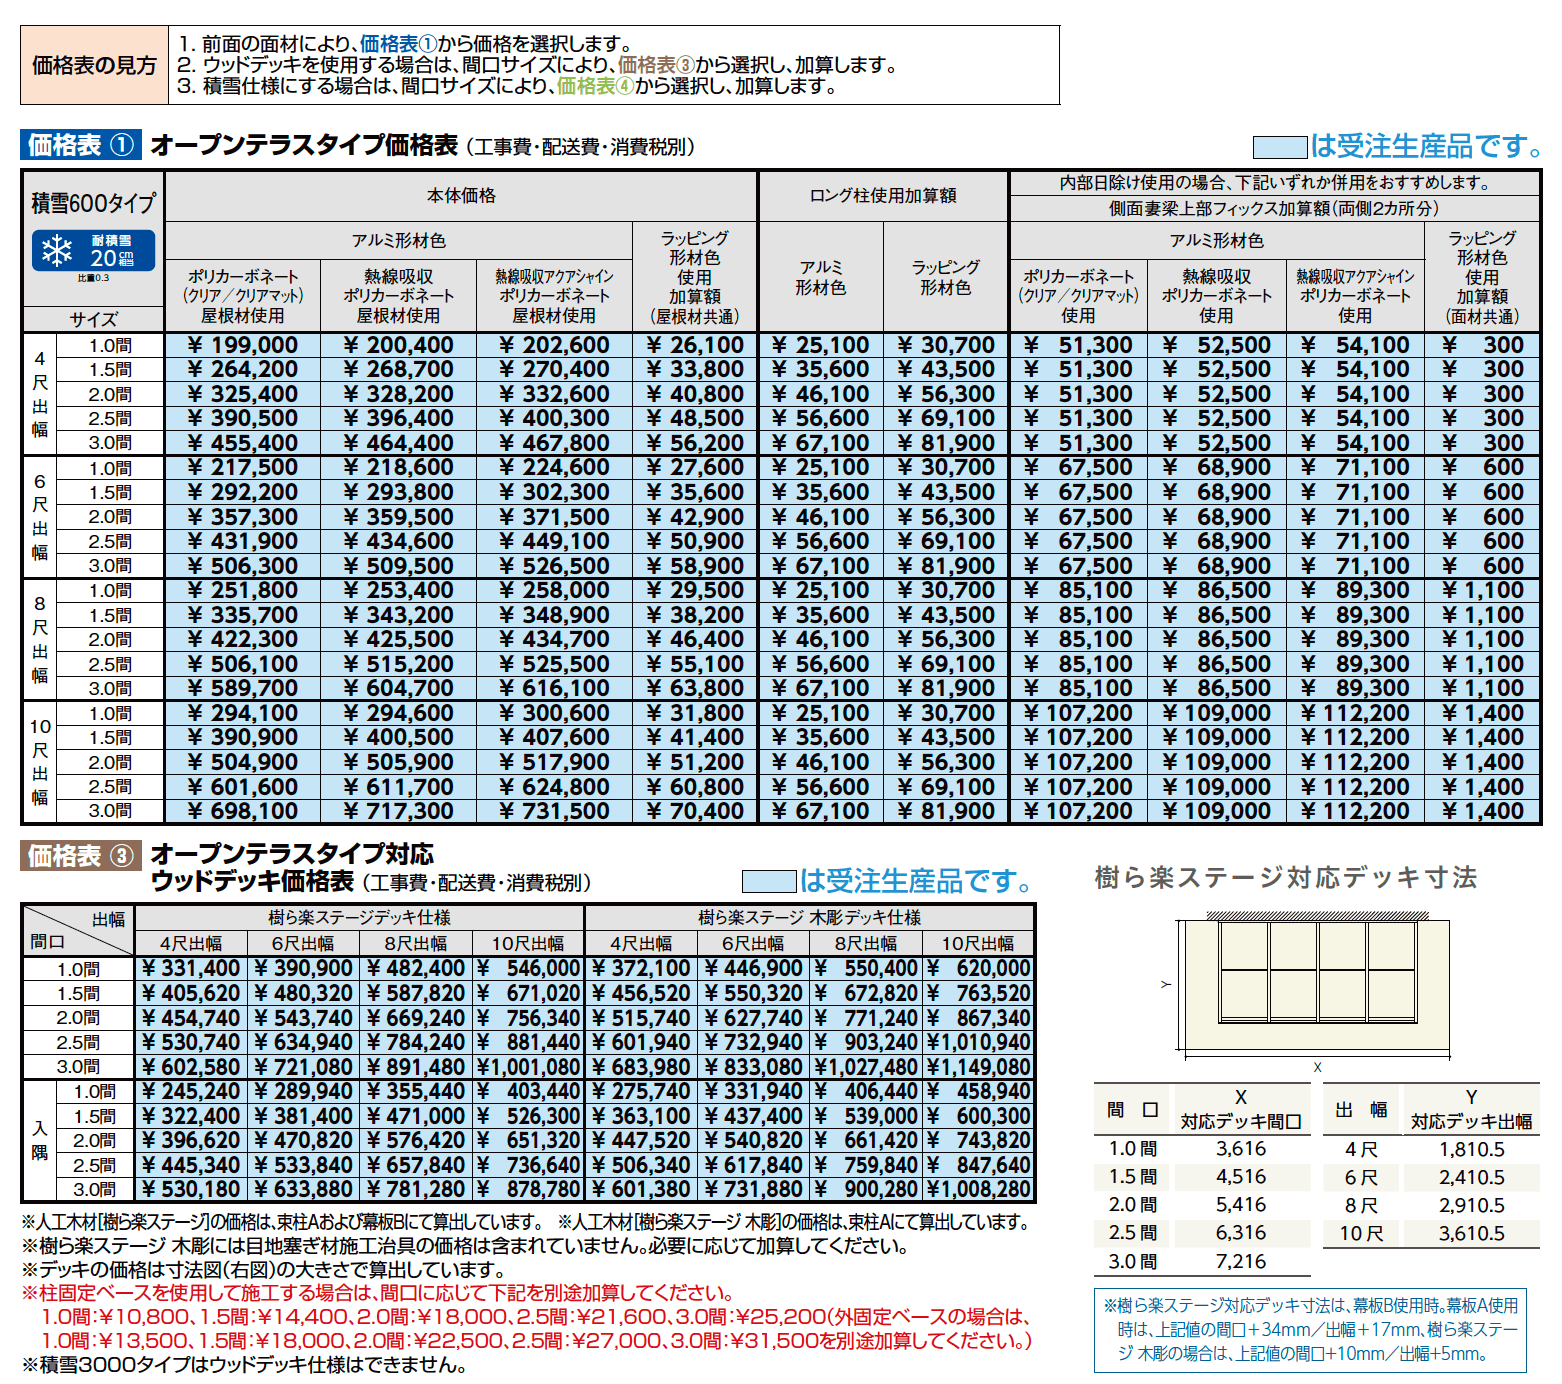The width and height of the screenshot is (1562, 1384).
Task: Click the deck price ¥ 480,320
Action: coord(303,993)
